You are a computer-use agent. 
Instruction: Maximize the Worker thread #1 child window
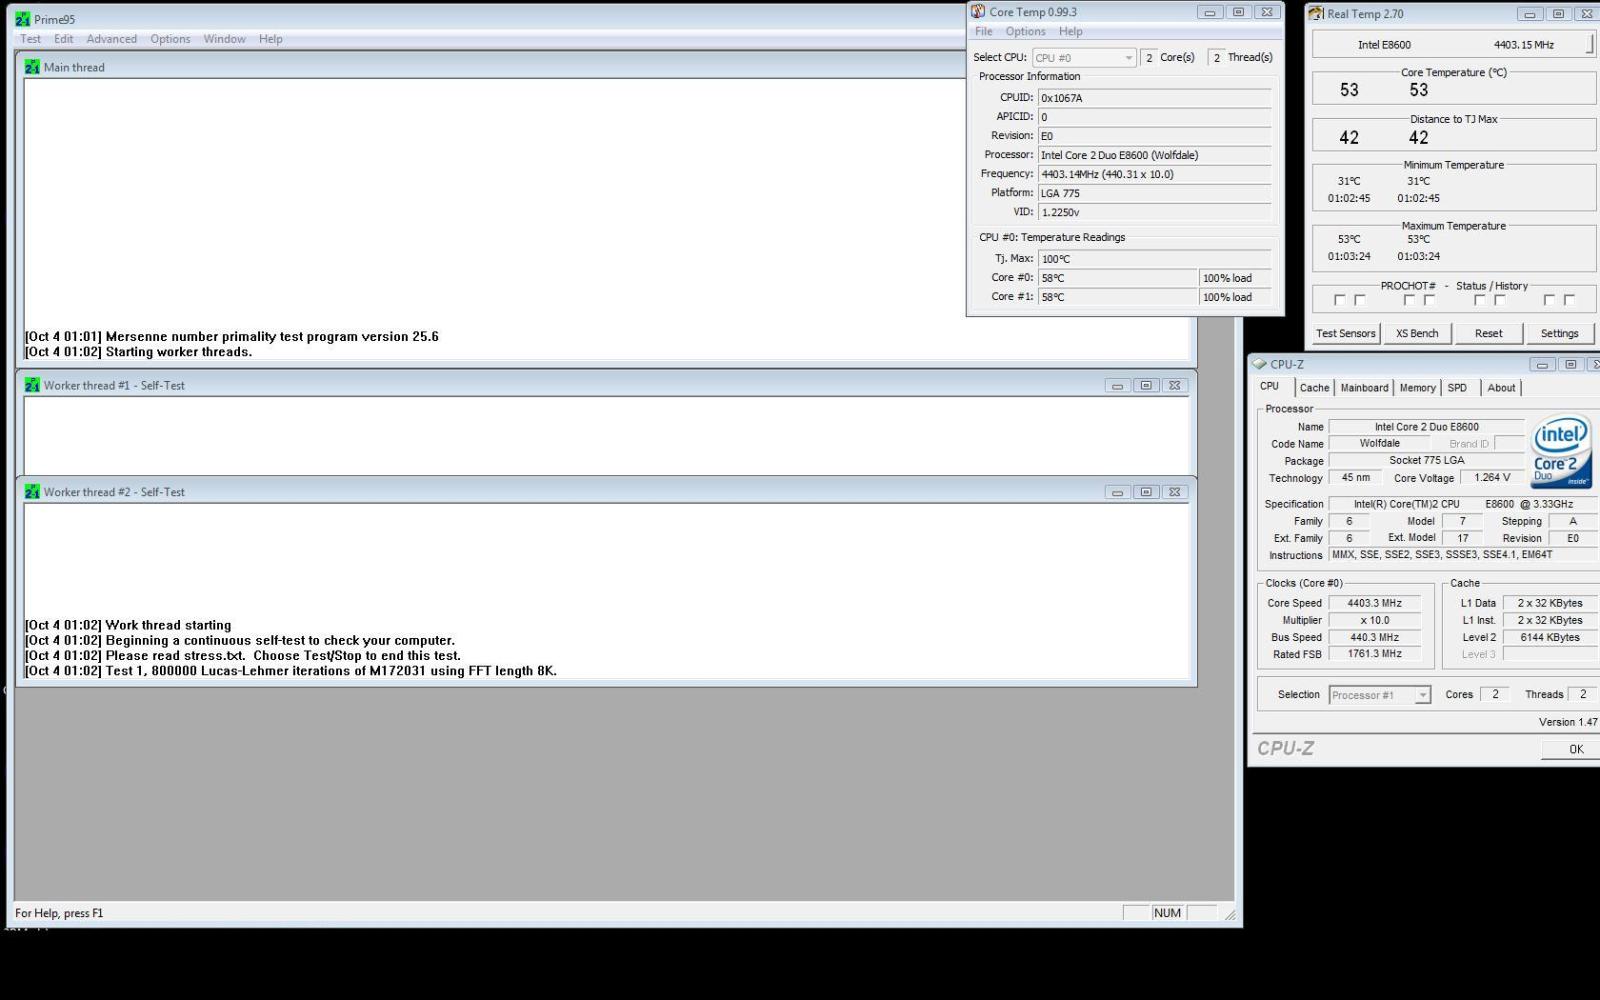coord(1146,385)
